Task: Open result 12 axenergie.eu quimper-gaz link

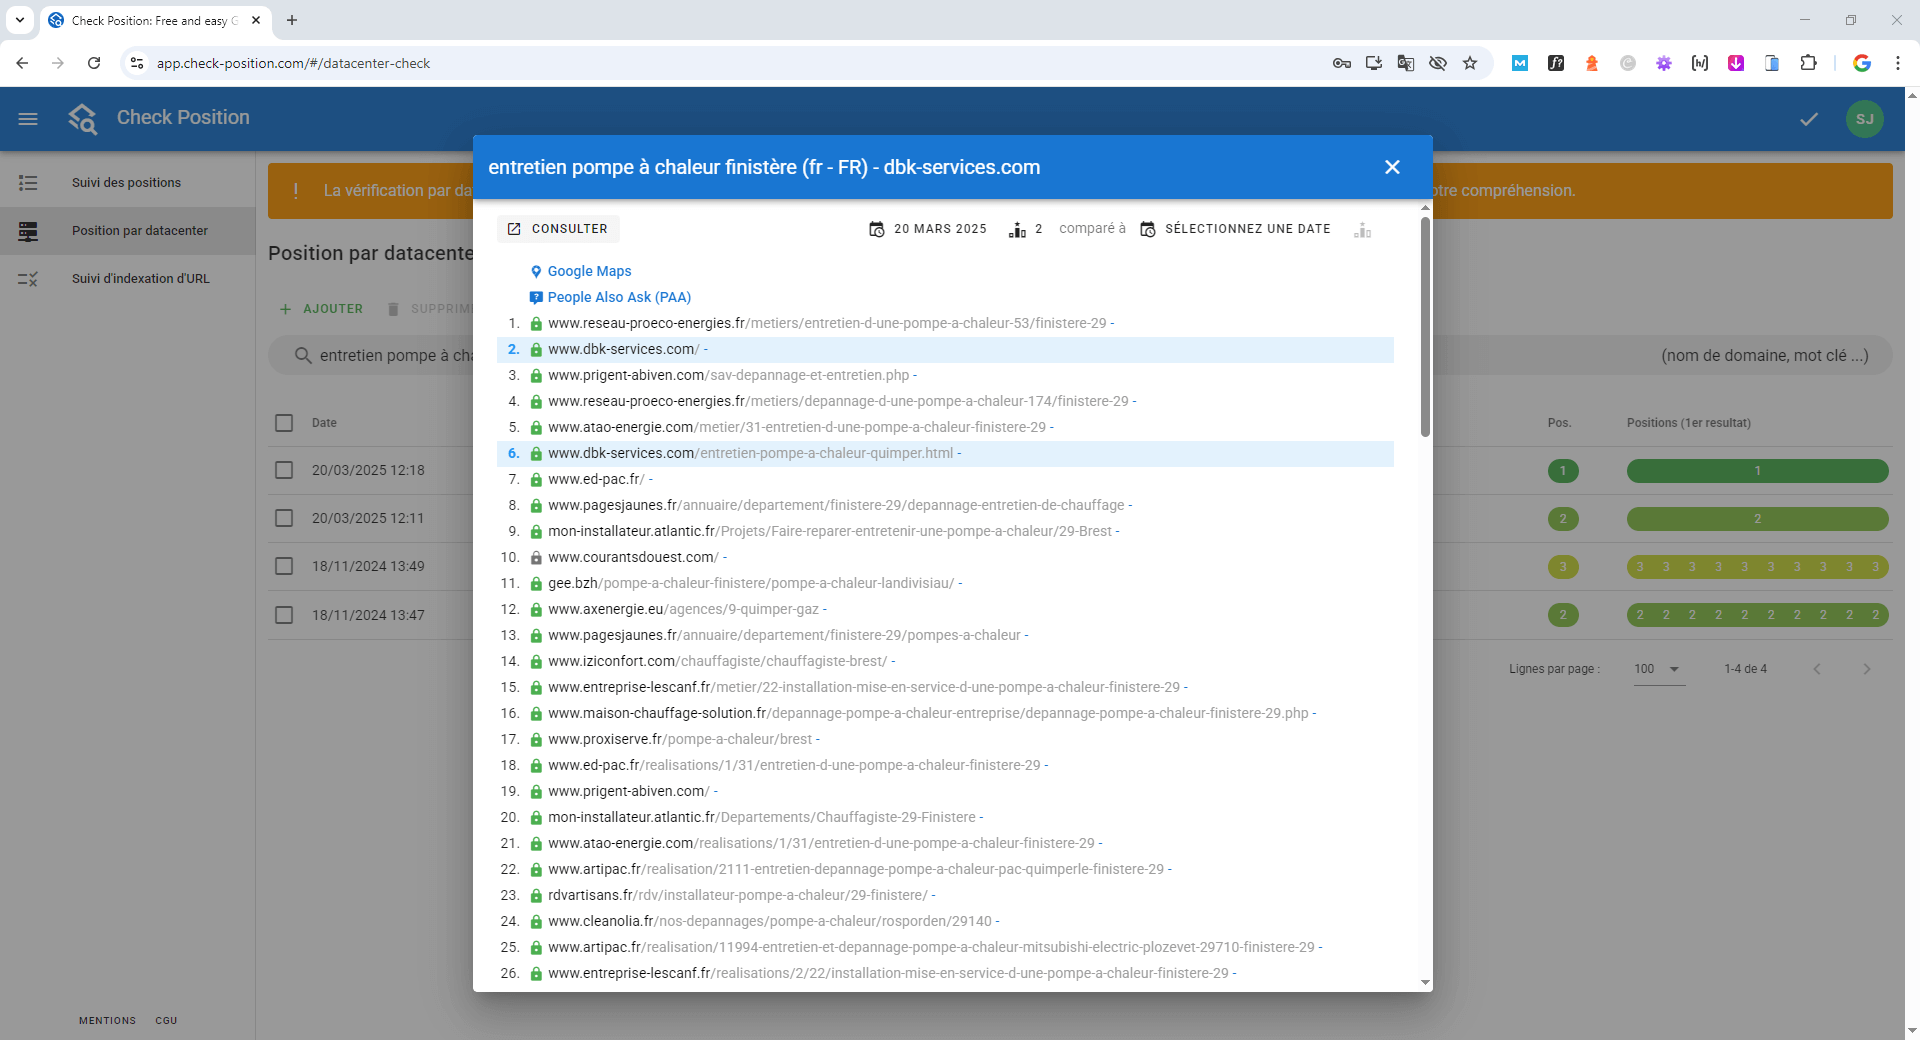Action: coord(683,609)
